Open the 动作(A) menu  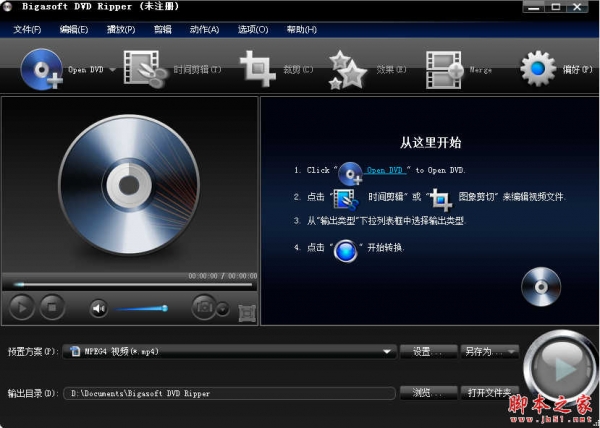204,29
